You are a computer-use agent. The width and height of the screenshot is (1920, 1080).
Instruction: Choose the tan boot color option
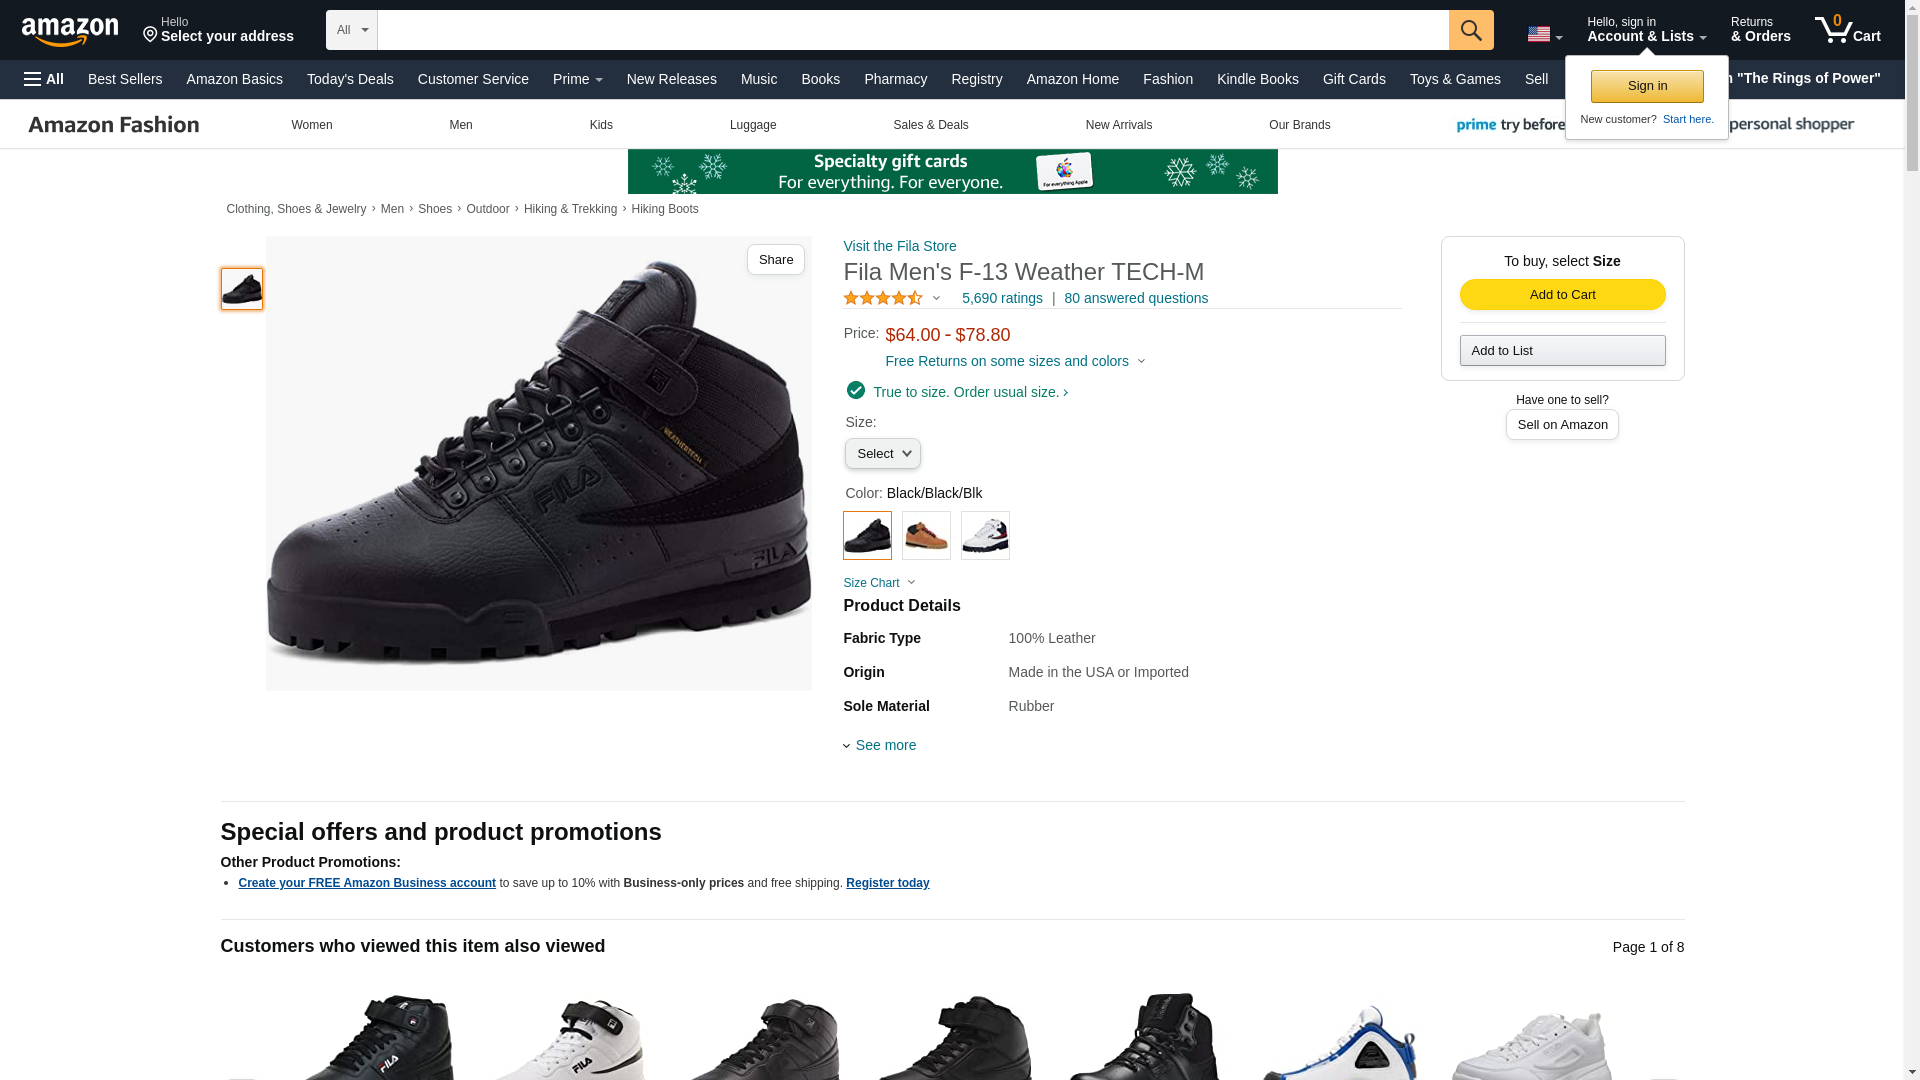click(x=926, y=535)
